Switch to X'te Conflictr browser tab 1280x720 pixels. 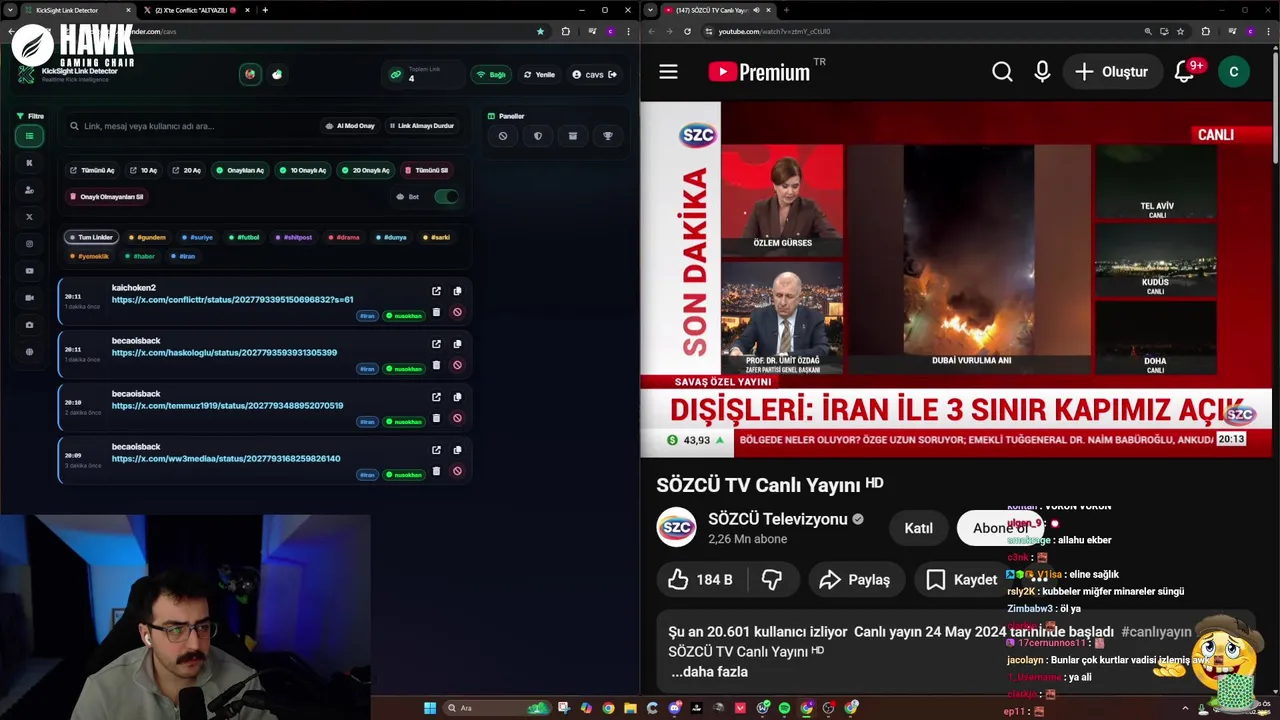(x=195, y=10)
